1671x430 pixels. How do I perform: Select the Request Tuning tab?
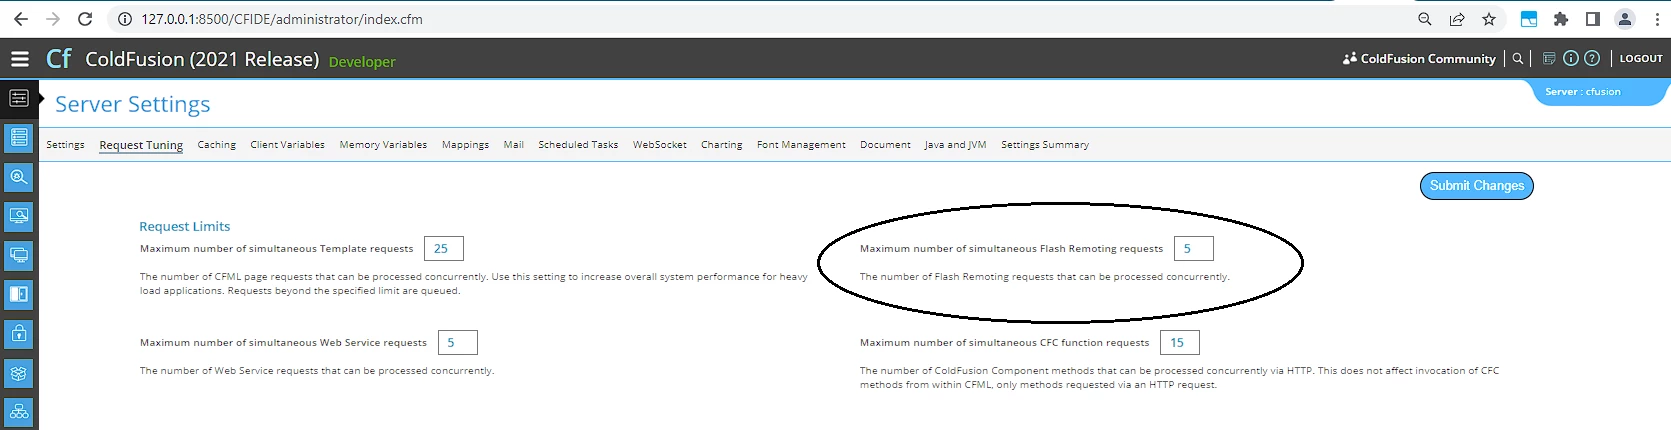[x=141, y=145]
